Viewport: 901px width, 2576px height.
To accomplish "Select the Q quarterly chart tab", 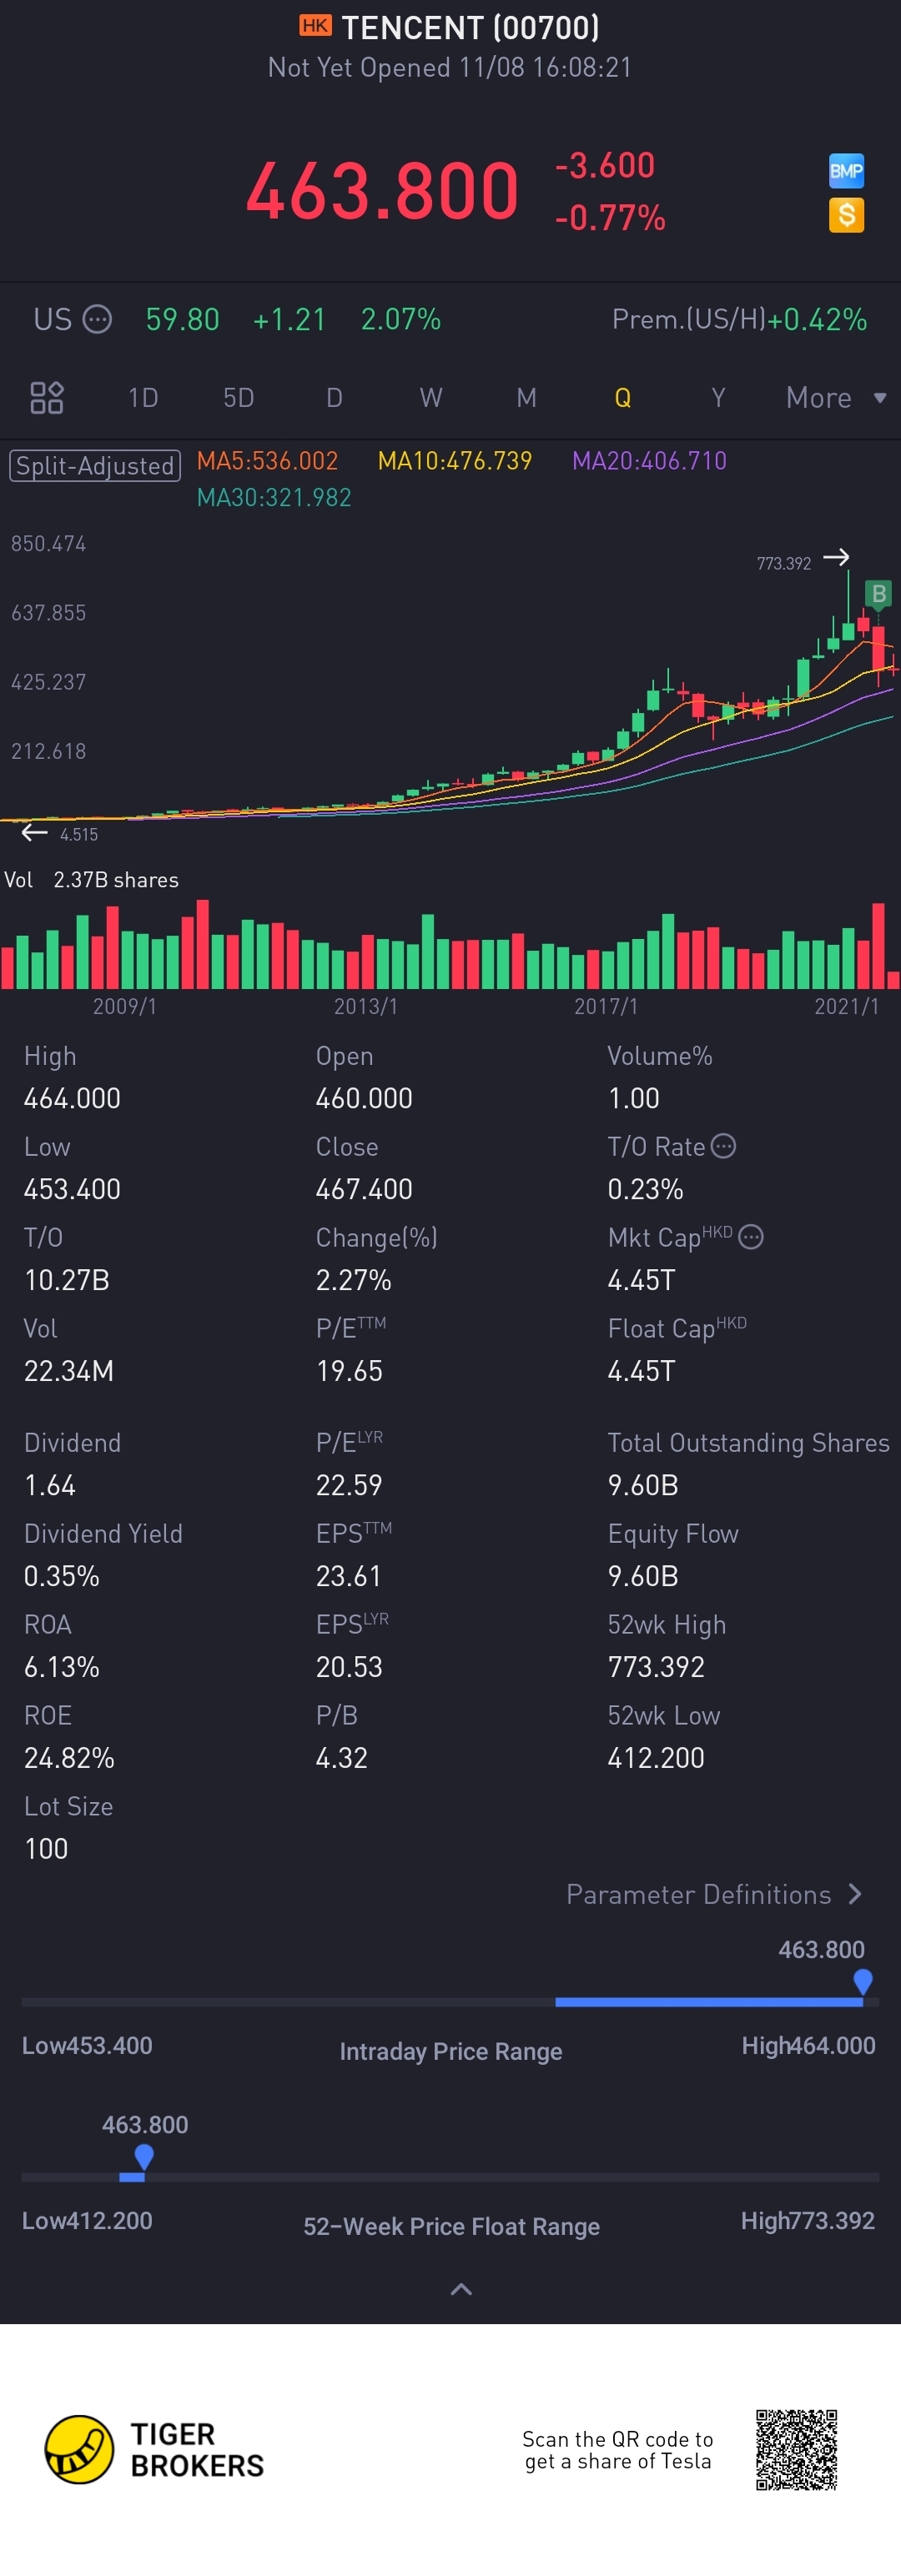I will [x=622, y=398].
